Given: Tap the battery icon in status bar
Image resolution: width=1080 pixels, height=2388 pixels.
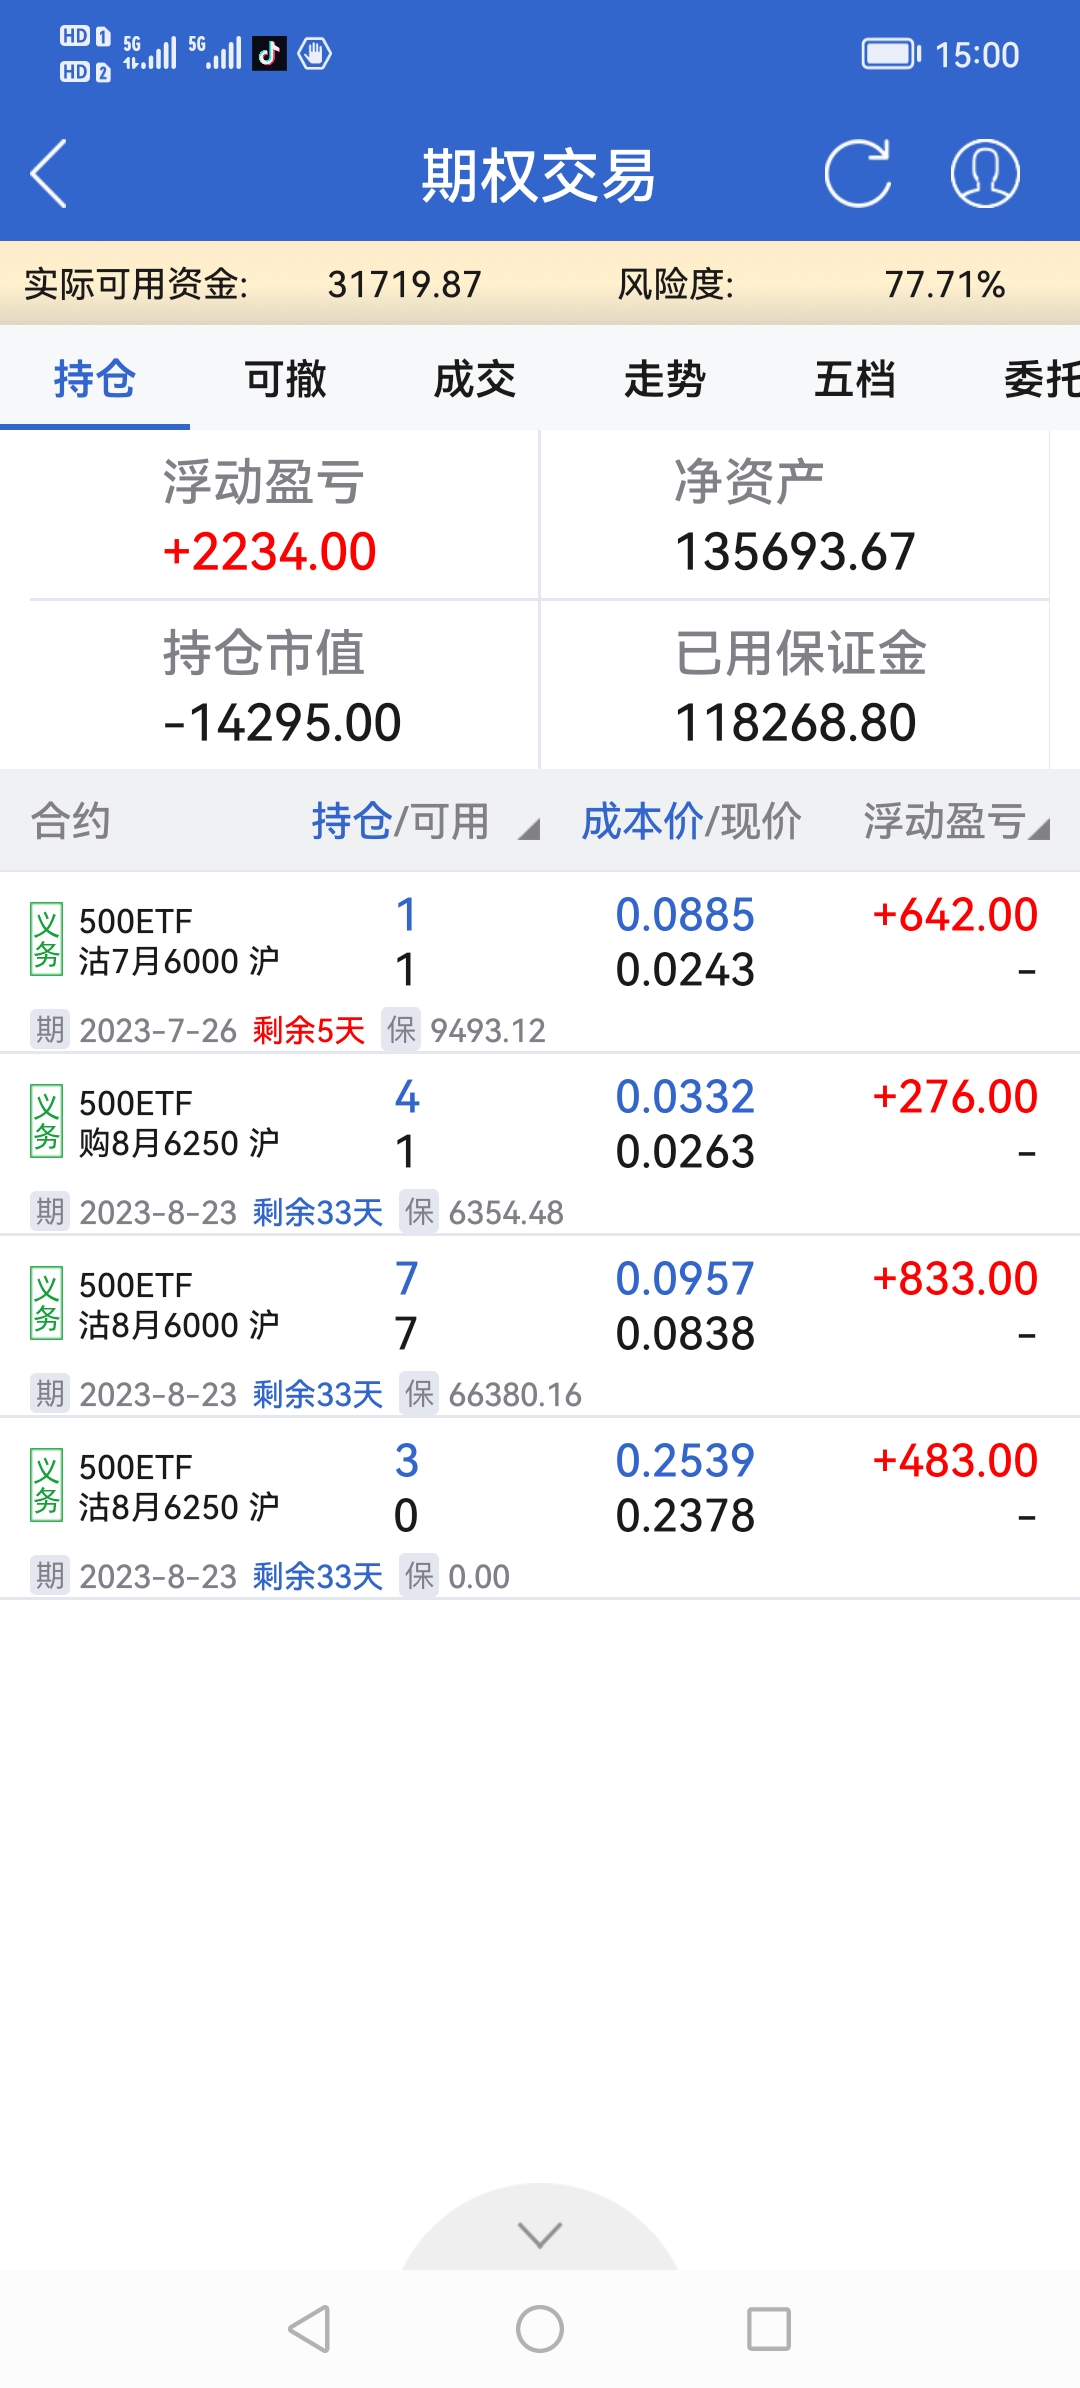Looking at the screenshot, I should pos(891,54).
